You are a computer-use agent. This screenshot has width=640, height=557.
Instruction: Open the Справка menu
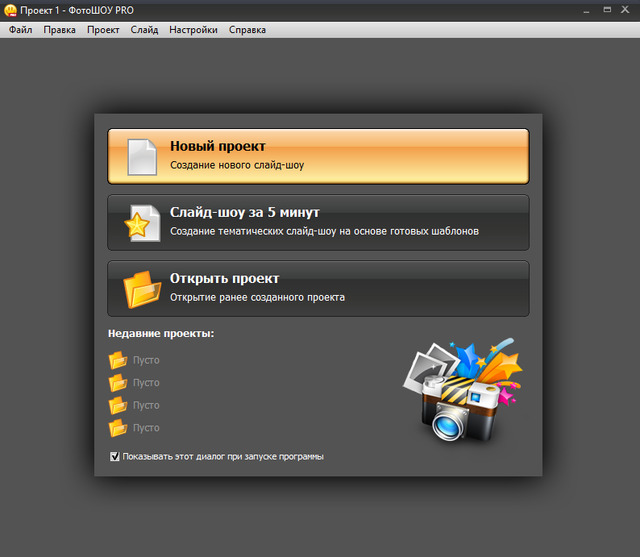[247, 30]
